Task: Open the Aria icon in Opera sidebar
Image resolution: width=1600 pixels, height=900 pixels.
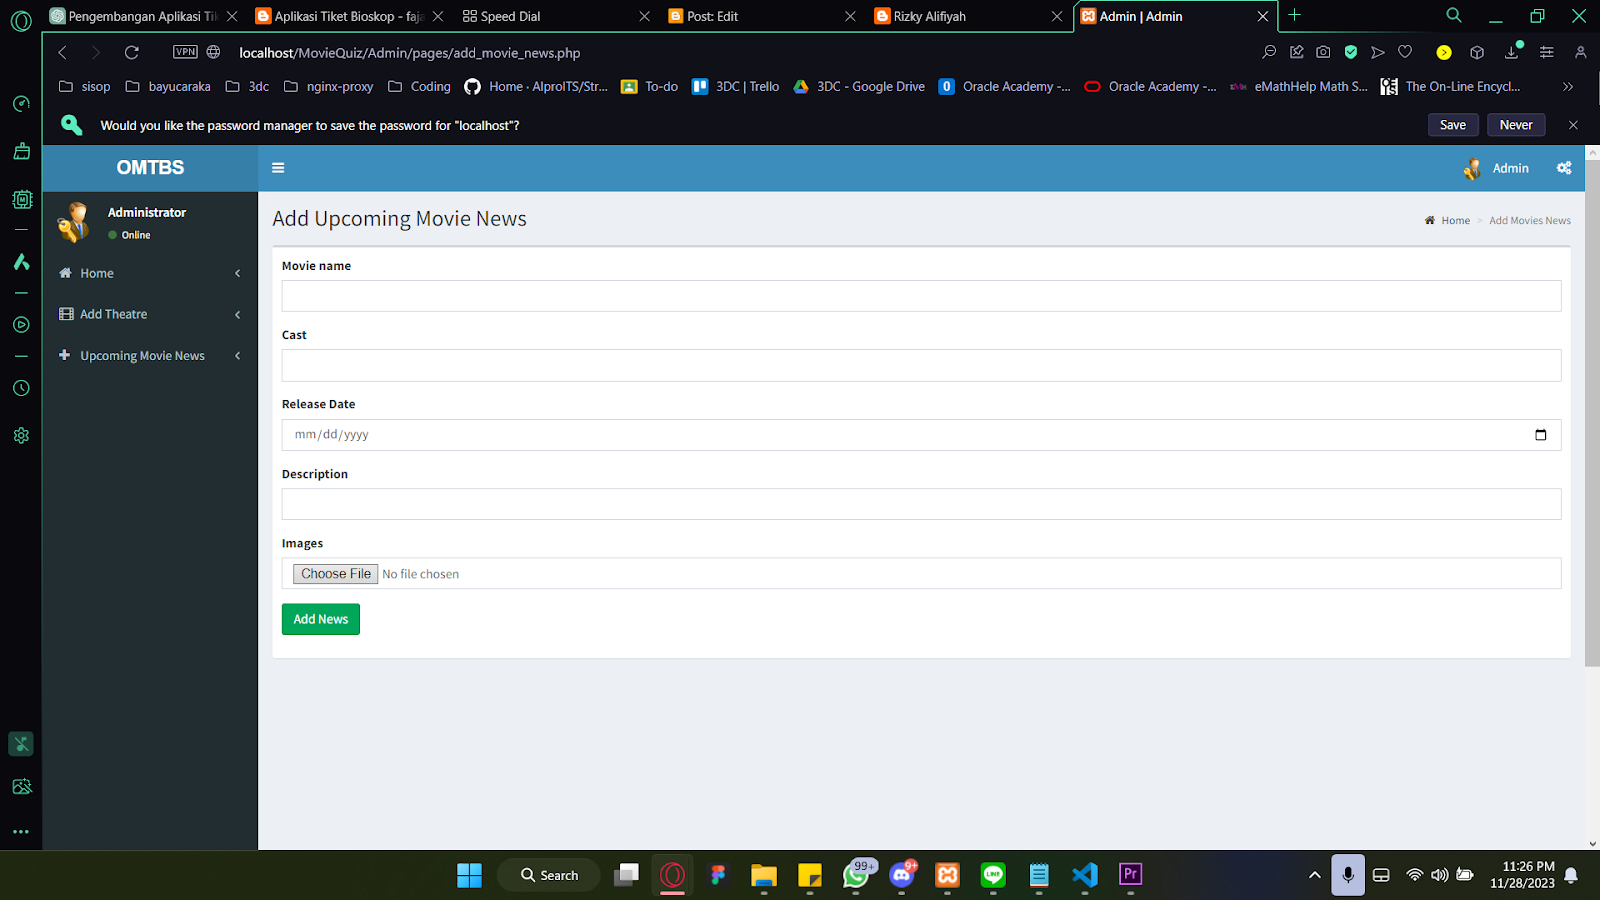Action: 21,262
